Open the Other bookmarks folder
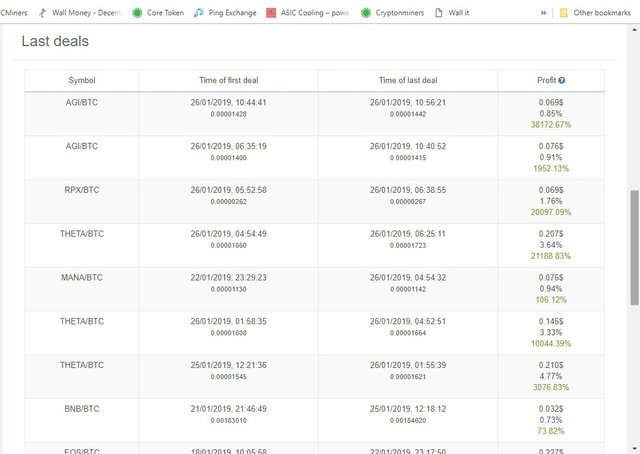 click(x=595, y=13)
